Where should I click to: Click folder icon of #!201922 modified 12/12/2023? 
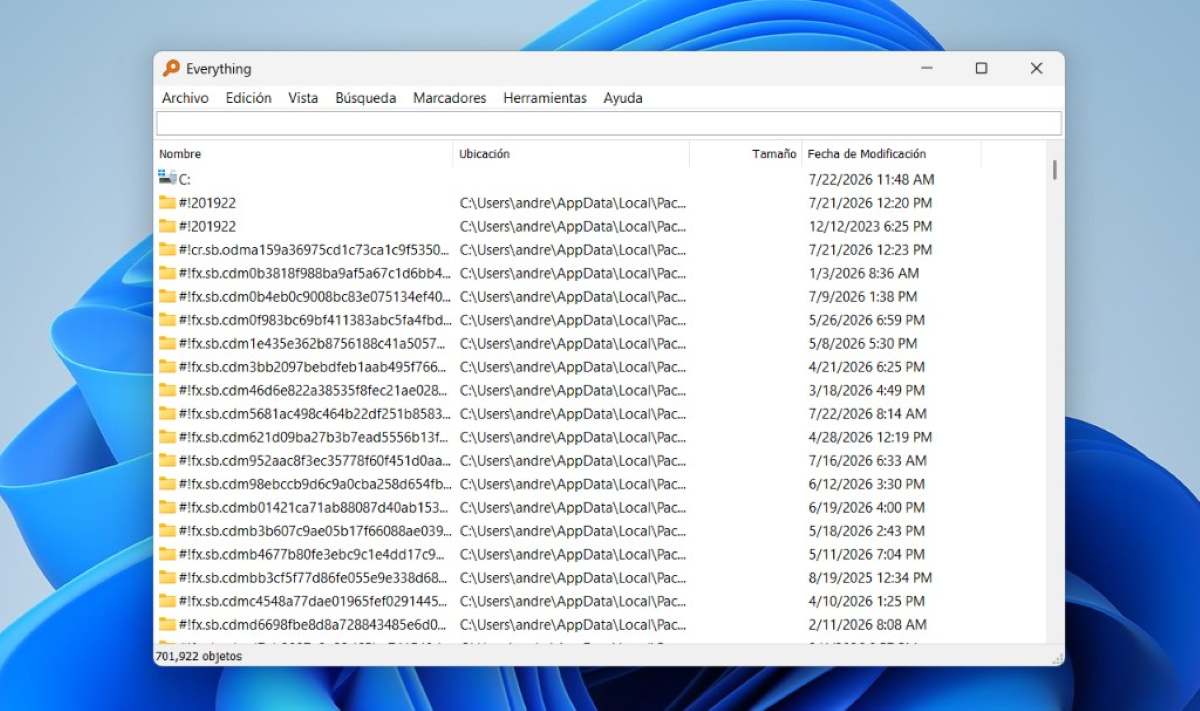(x=167, y=226)
